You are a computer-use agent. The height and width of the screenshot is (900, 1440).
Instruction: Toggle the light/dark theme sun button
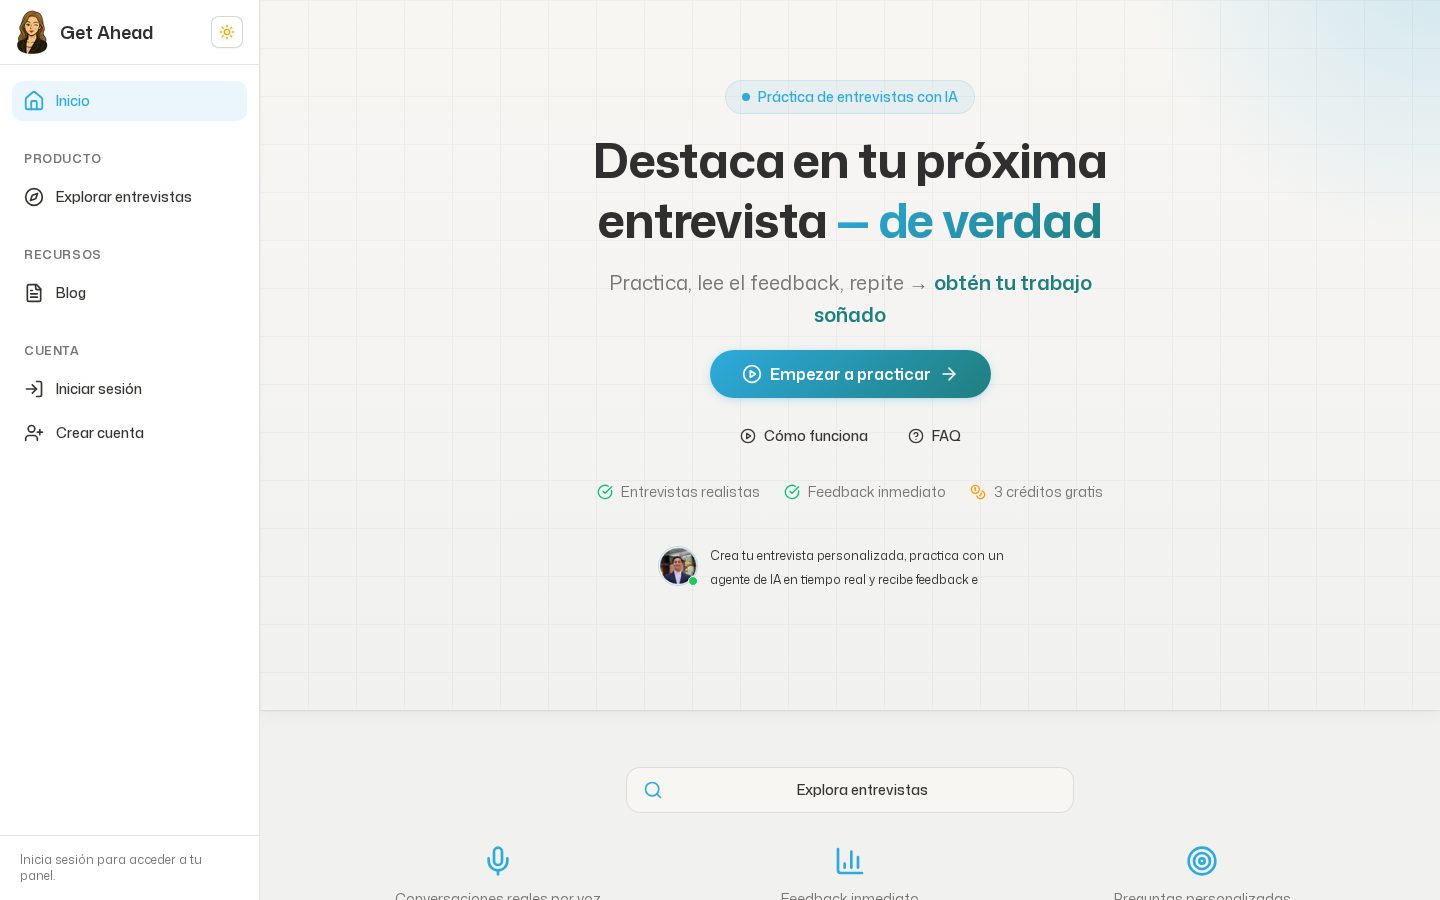pos(227,32)
